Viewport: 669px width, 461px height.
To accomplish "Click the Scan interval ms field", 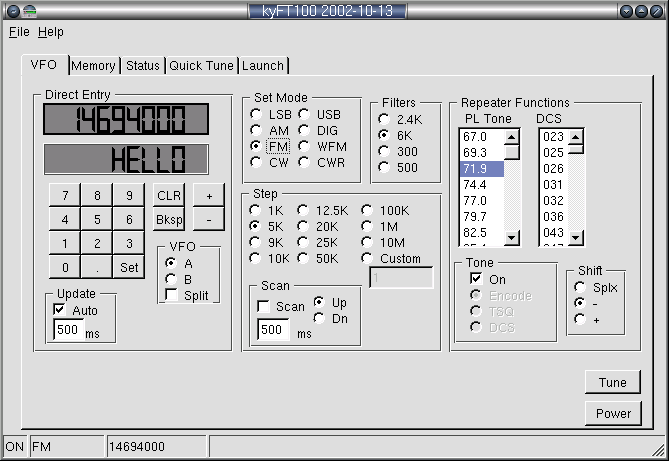I will (273, 329).
